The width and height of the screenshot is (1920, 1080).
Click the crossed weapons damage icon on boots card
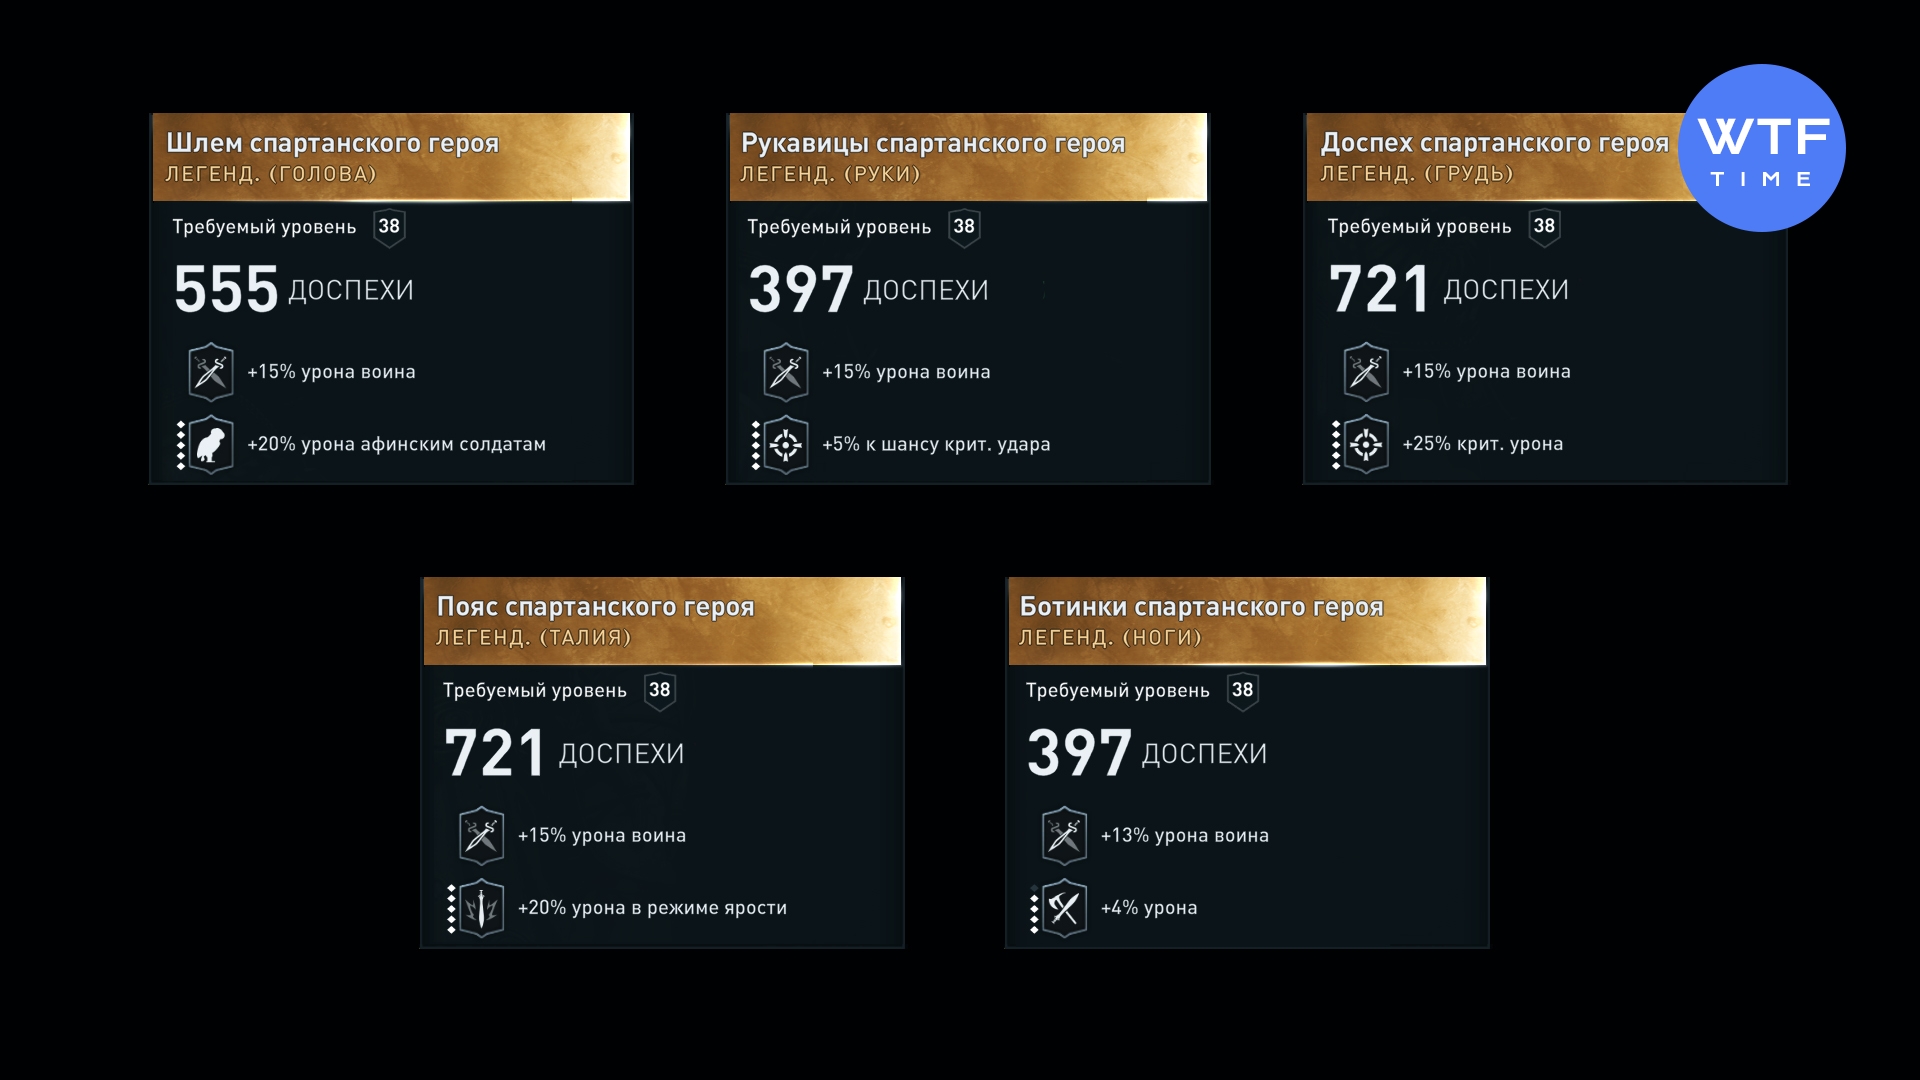[1064, 908]
